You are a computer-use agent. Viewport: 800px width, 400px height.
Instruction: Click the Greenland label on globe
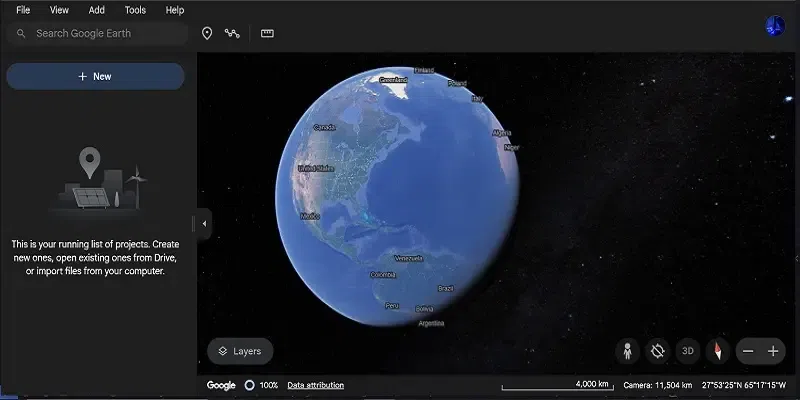pyautogui.click(x=393, y=80)
